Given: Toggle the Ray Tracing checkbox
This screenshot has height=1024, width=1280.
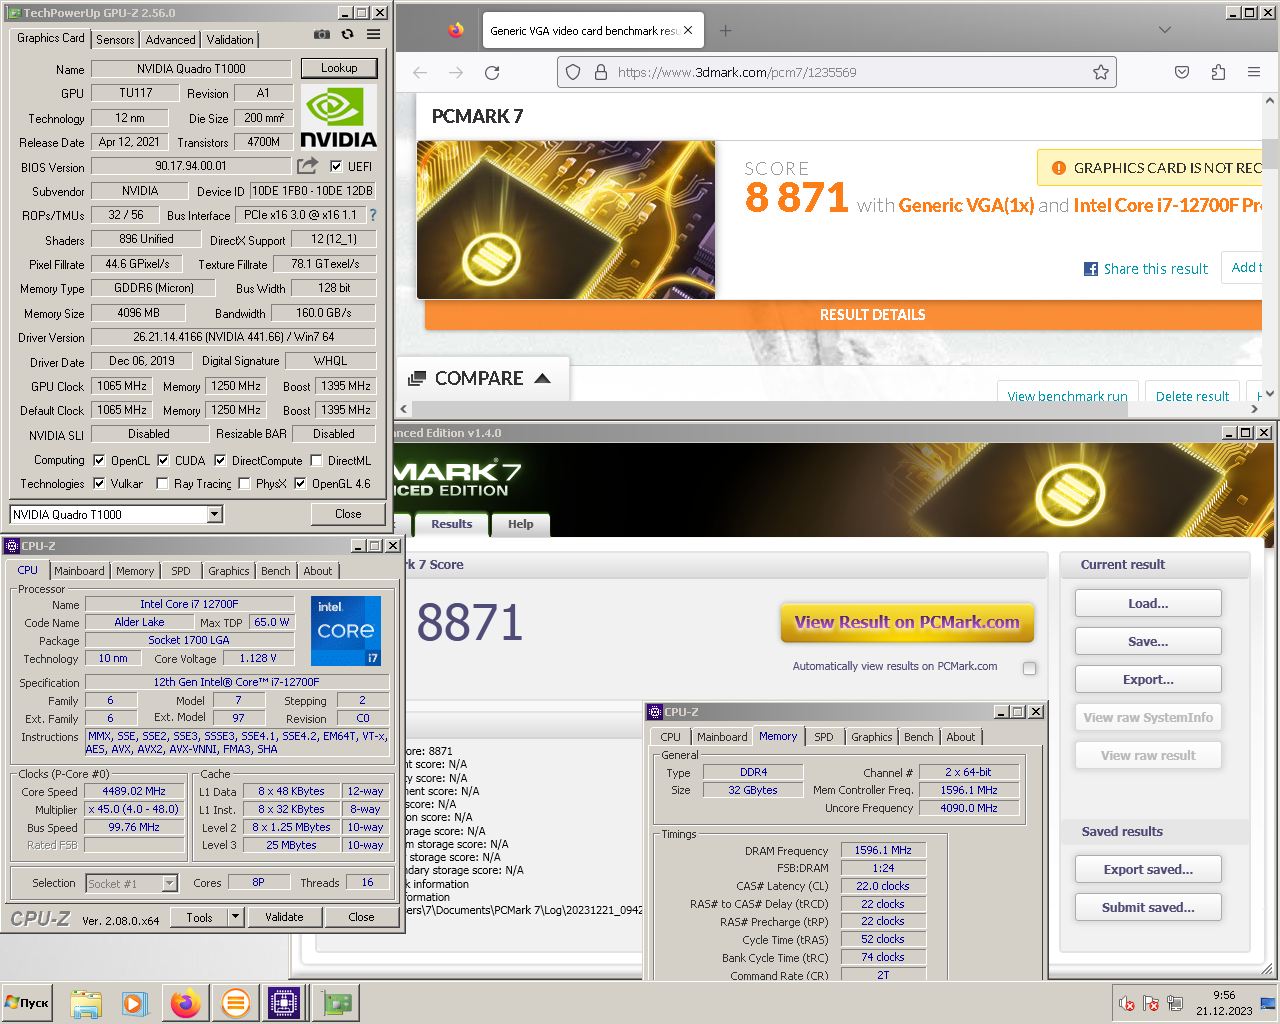Looking at the screenshot, I should (x=162, y=484).
